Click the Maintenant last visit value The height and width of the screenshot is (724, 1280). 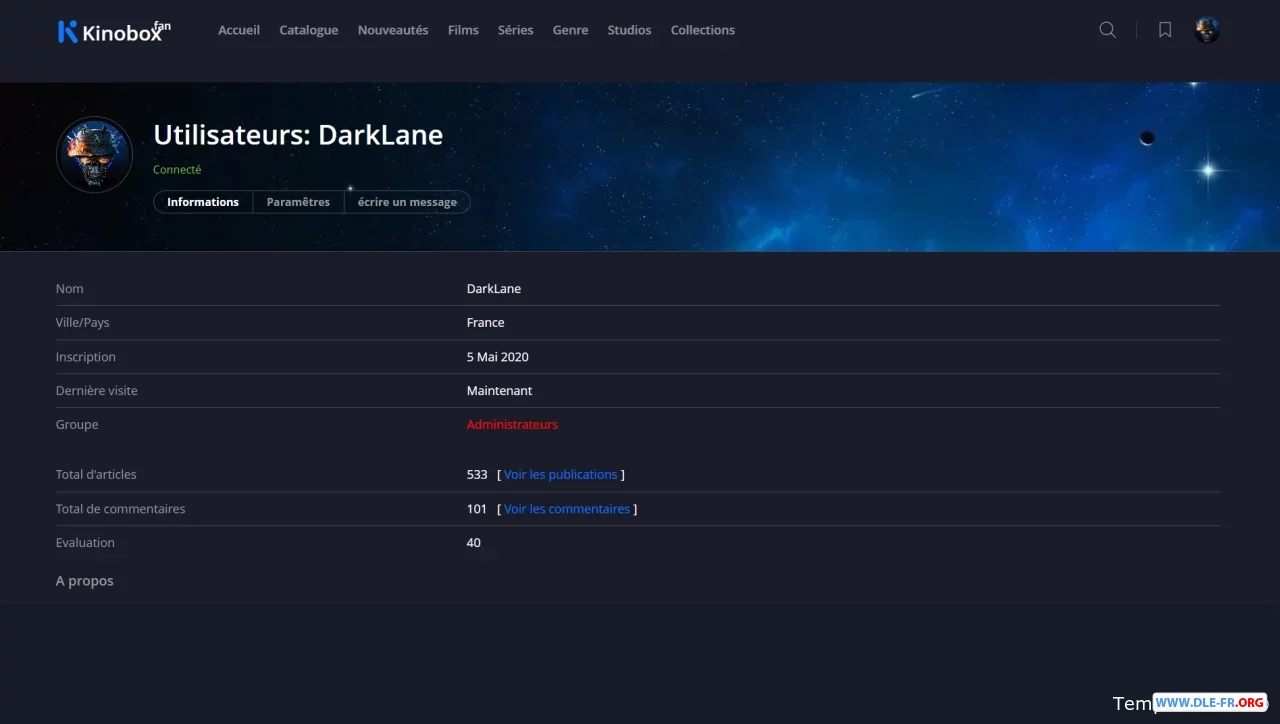499,391
